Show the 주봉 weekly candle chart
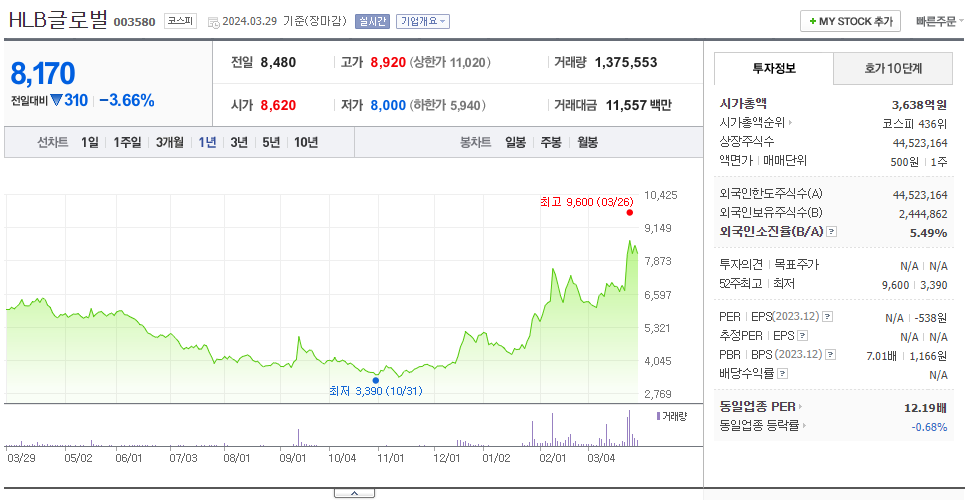The image size is (968, 500). (551, 143)
